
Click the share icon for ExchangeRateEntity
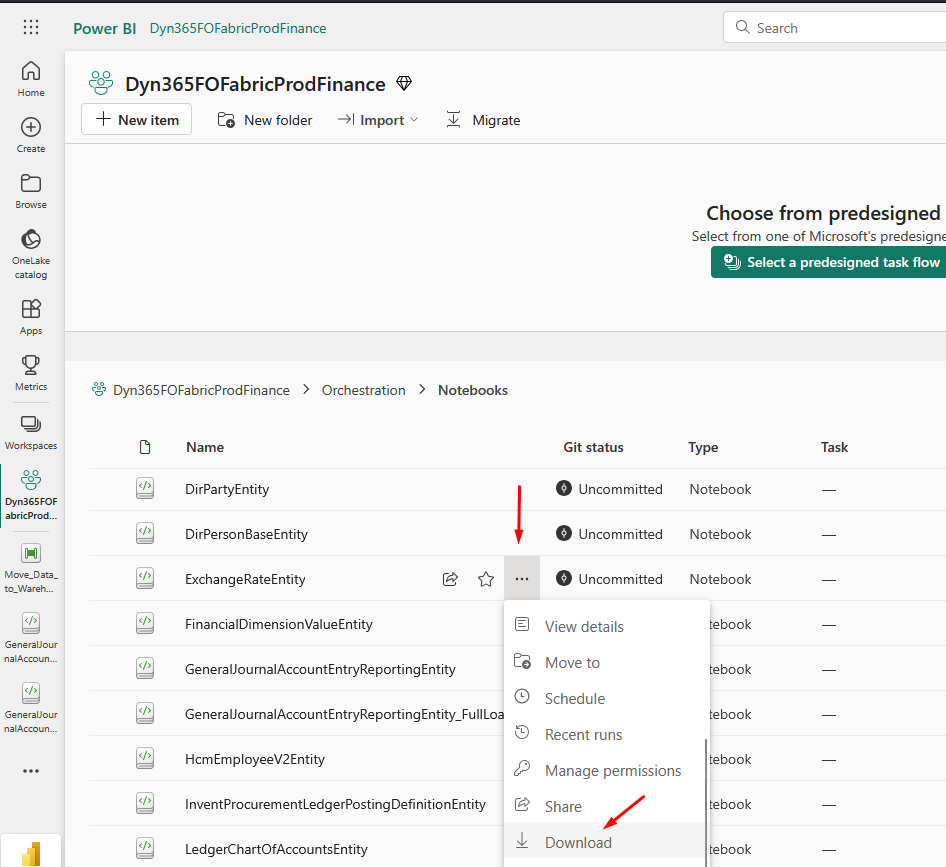tap(450, 579)
